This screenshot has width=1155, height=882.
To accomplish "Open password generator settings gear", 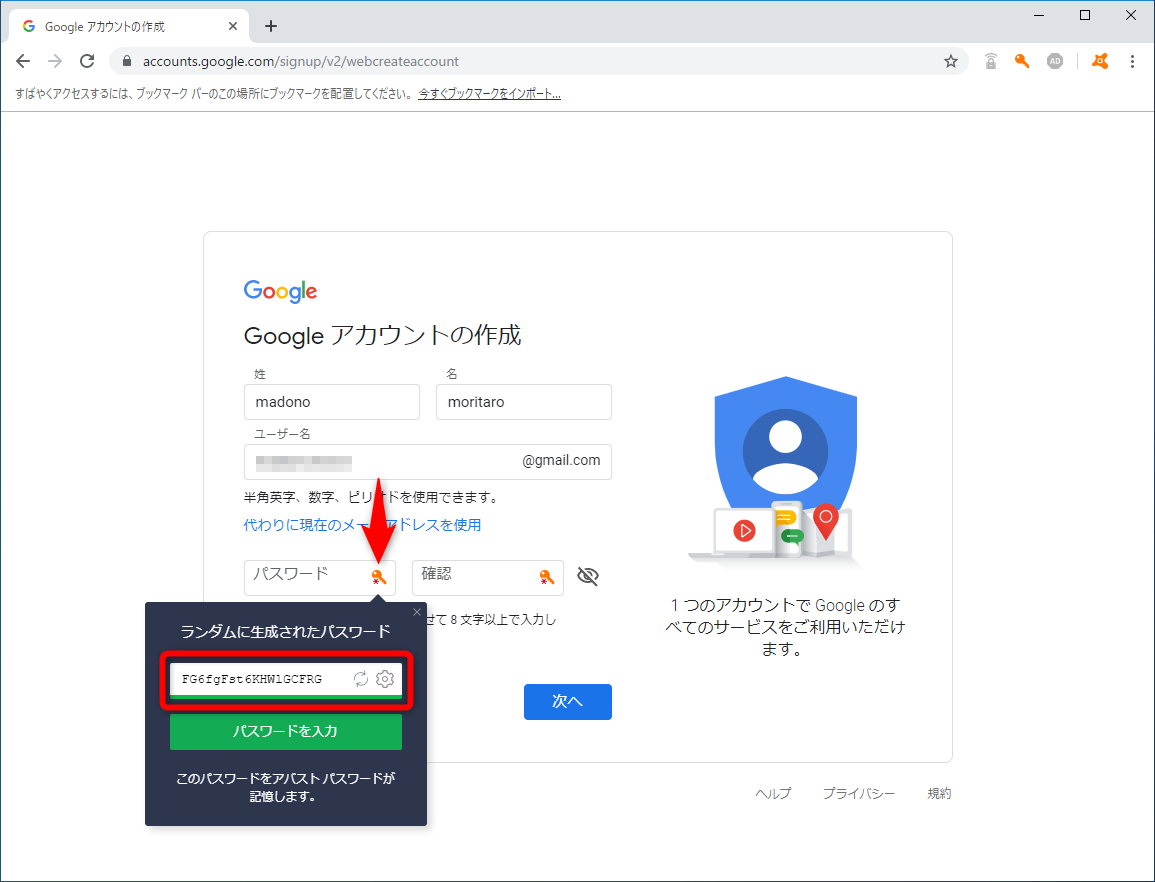I will 385,679.
